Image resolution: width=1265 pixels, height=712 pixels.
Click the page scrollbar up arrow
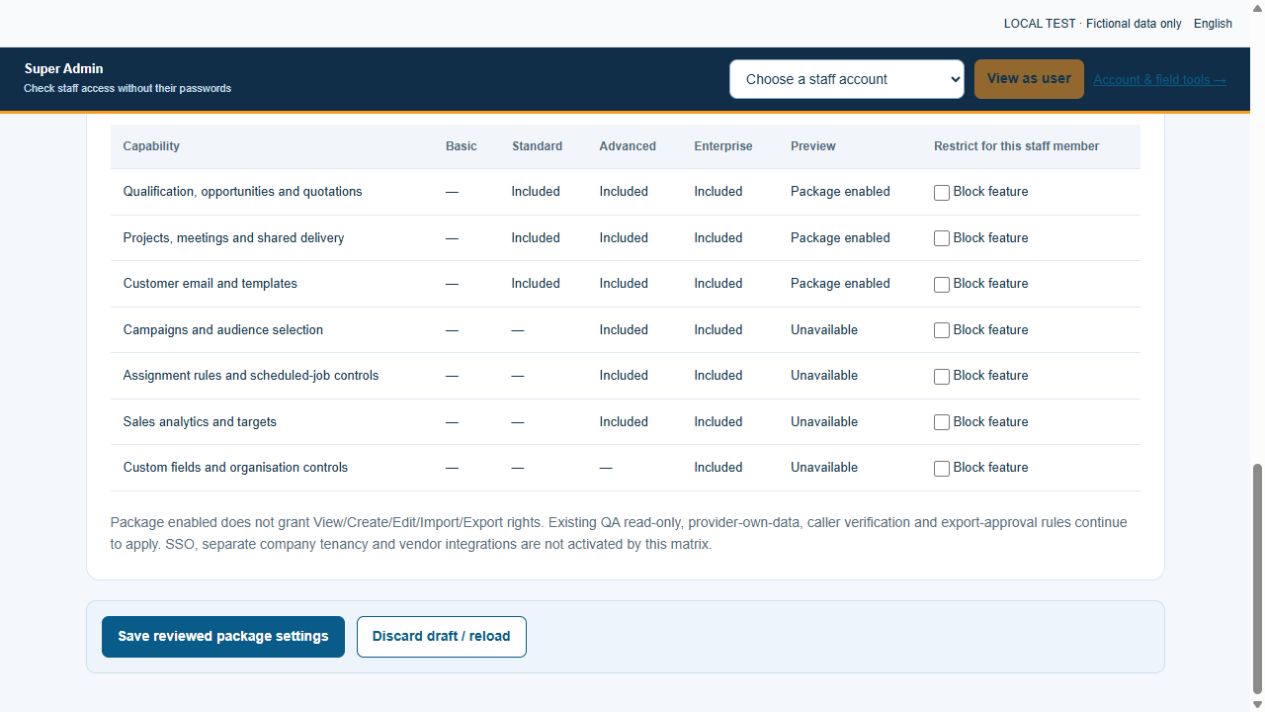pyautogui.click(x=1257, y=8)
